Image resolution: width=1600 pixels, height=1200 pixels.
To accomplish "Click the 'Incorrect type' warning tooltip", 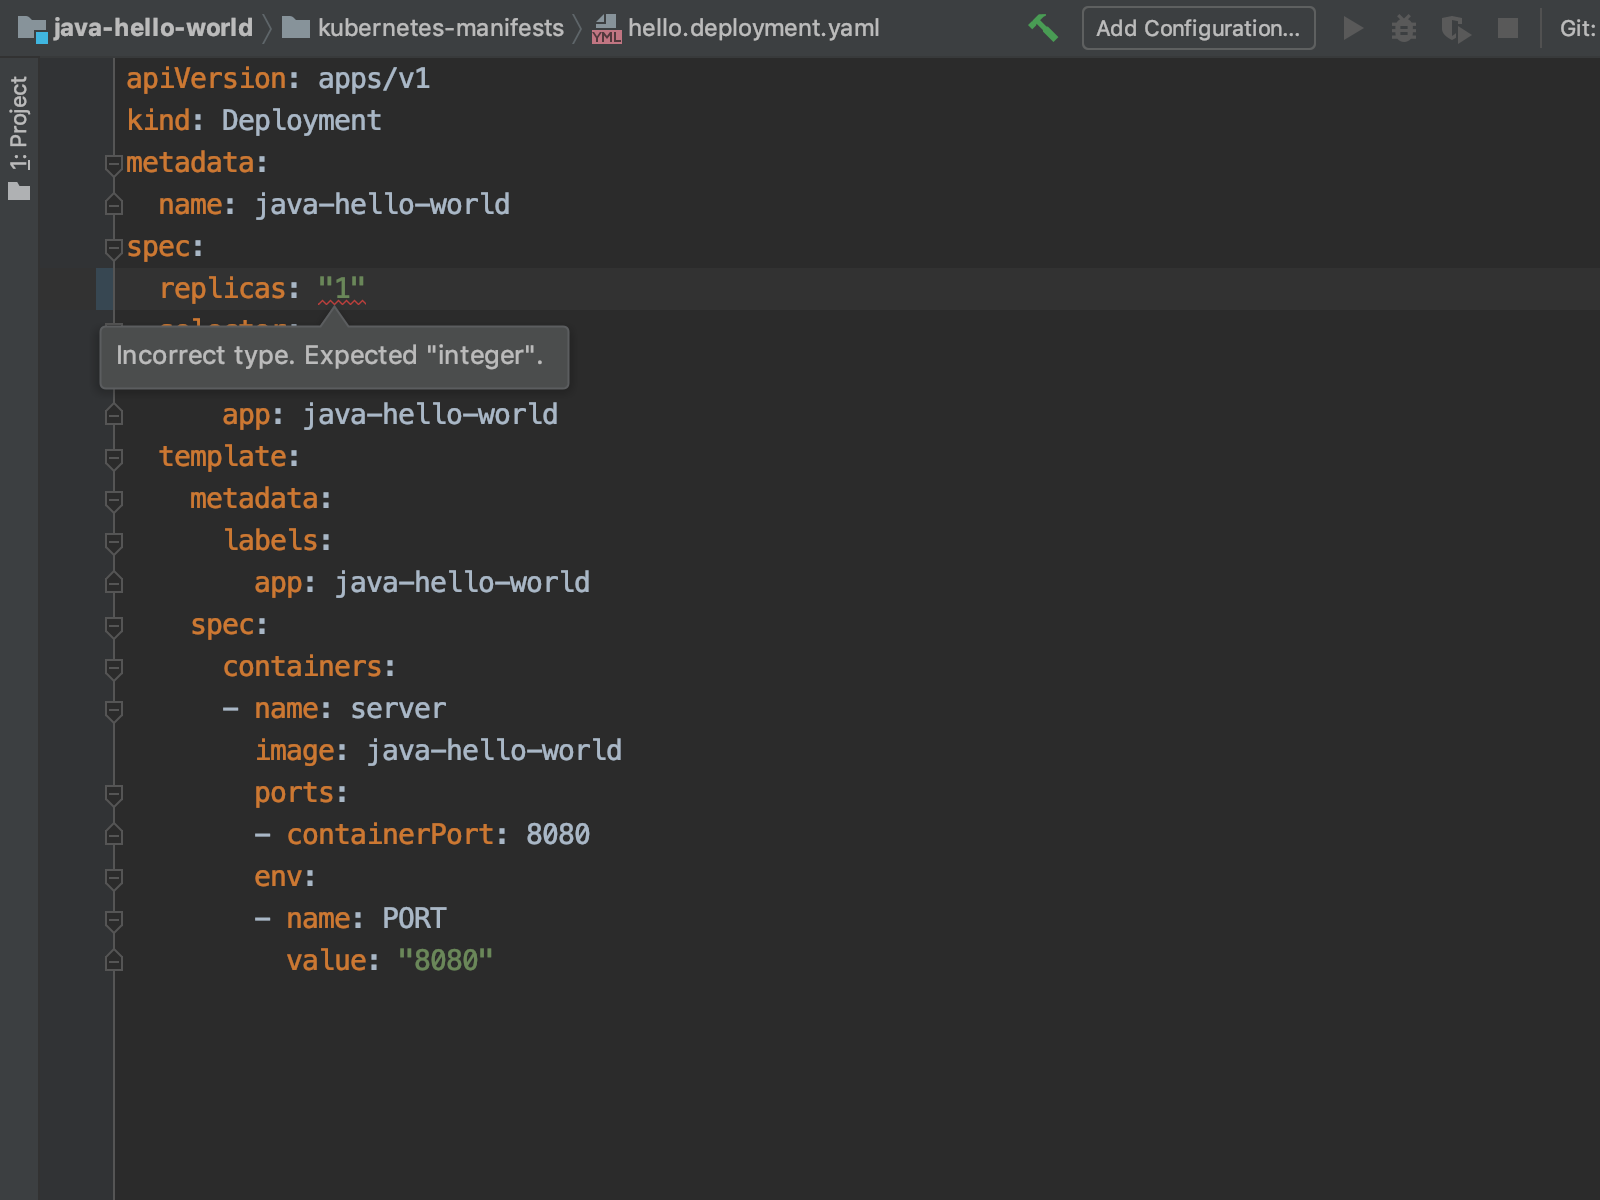I will pyautogui.click(x=333, y=356).
